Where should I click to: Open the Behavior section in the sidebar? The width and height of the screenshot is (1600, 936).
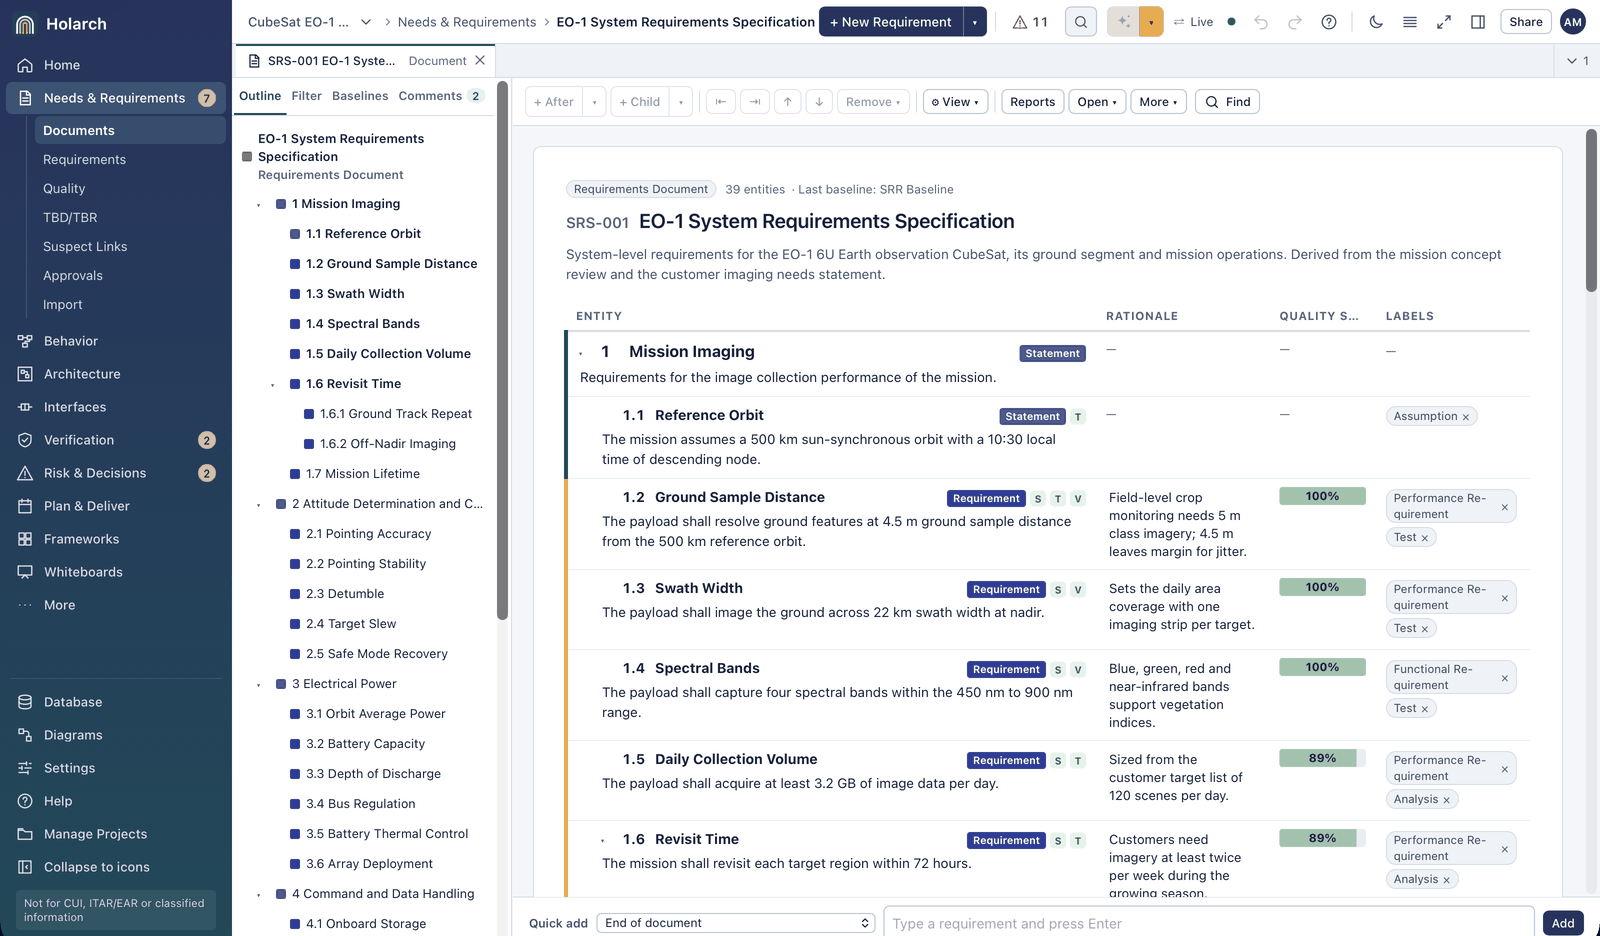pyautogui.click(x=116, y=341)
